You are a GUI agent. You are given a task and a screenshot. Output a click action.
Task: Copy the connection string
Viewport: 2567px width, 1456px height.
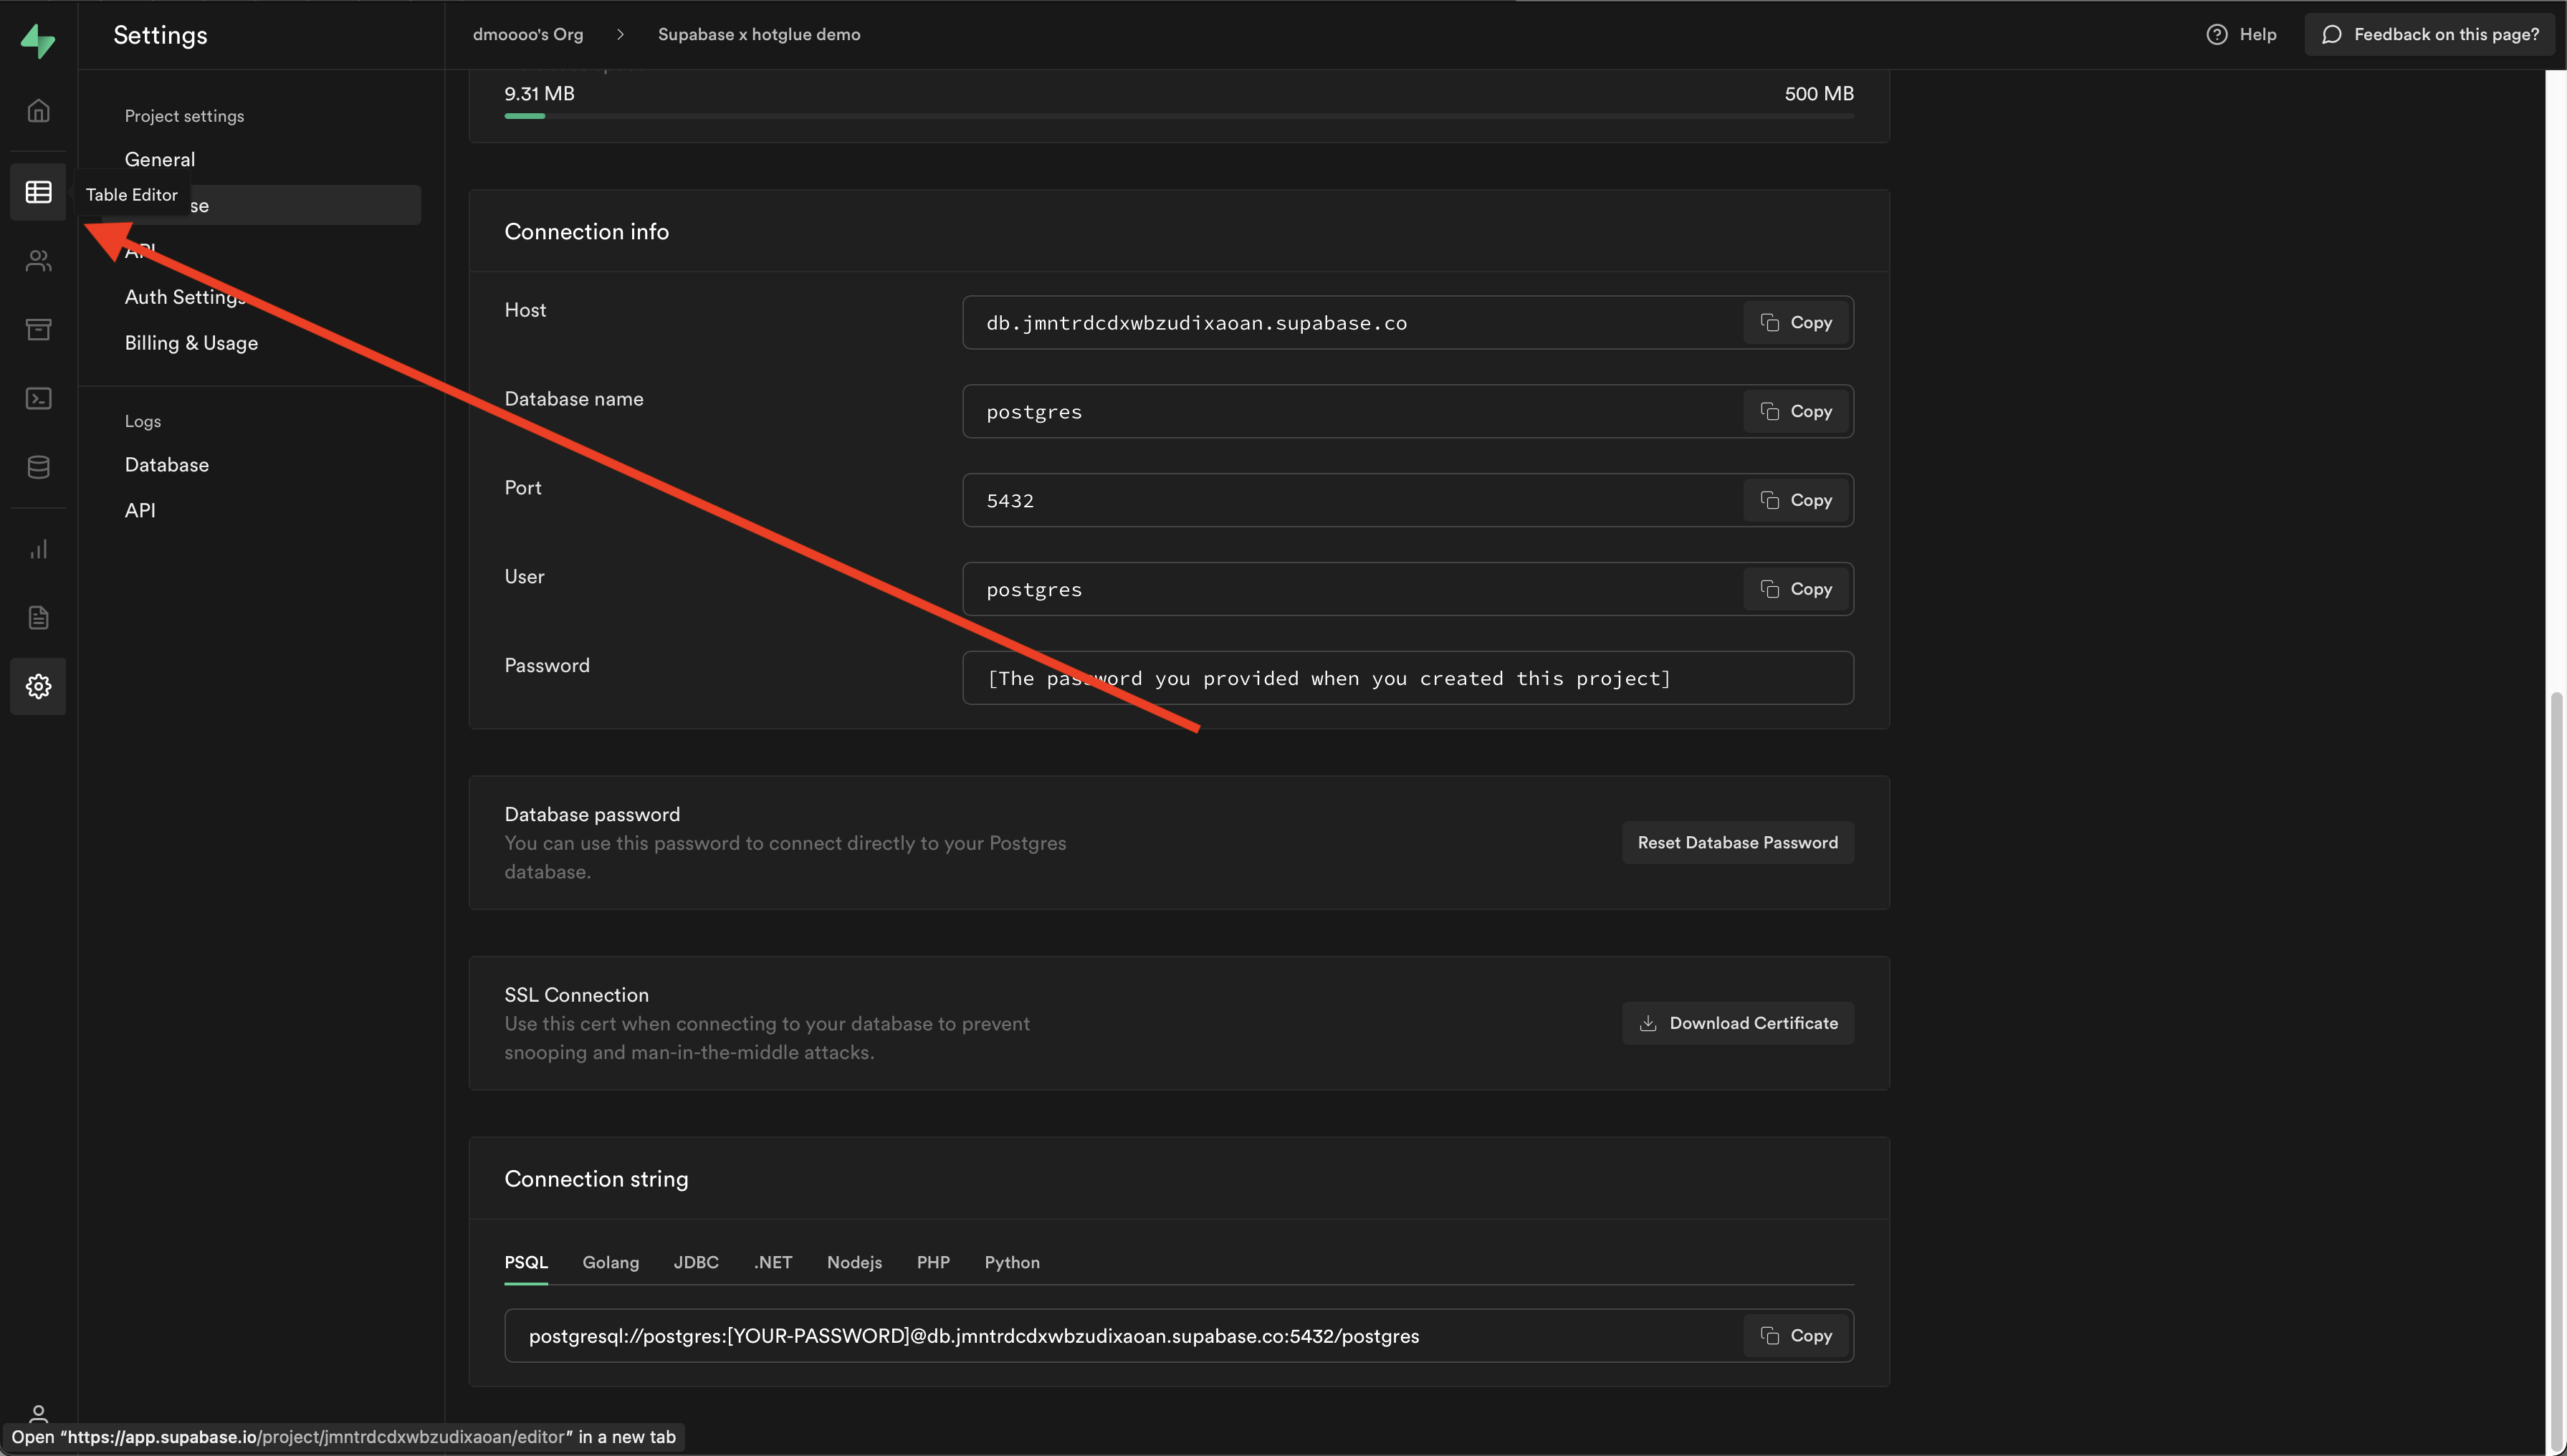click(1796, 1335)
